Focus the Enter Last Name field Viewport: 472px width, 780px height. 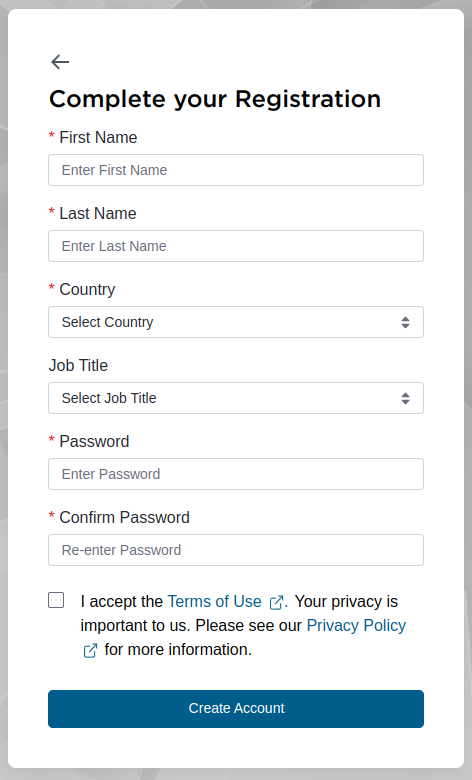236,246
